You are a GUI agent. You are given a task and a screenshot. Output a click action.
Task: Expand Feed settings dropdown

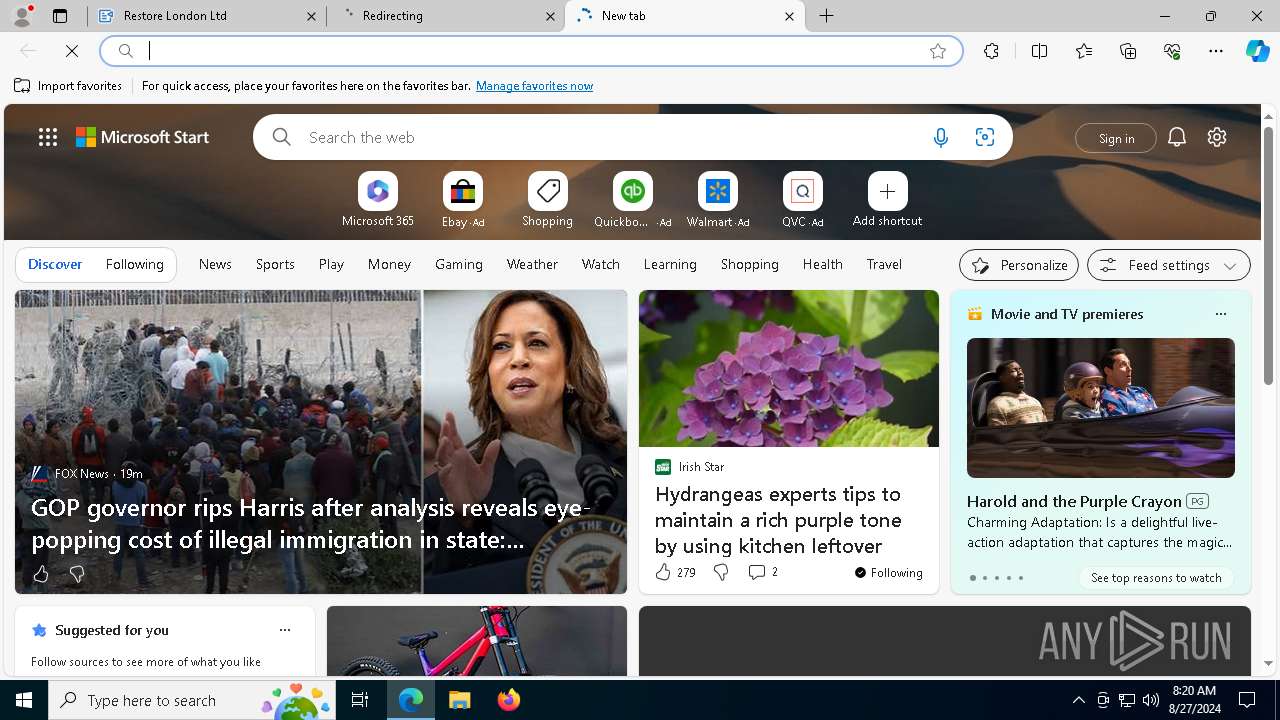(x=1169, y=265)
